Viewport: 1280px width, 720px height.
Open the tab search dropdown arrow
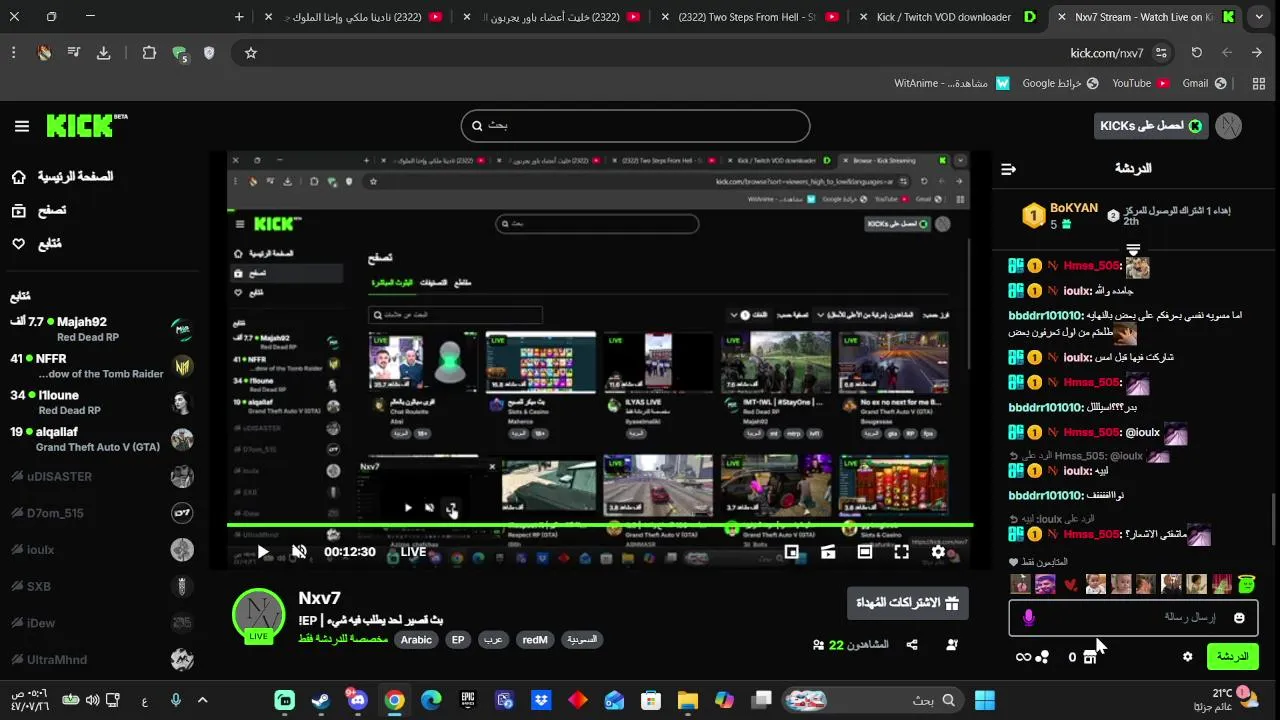(x=1259, y=17)
